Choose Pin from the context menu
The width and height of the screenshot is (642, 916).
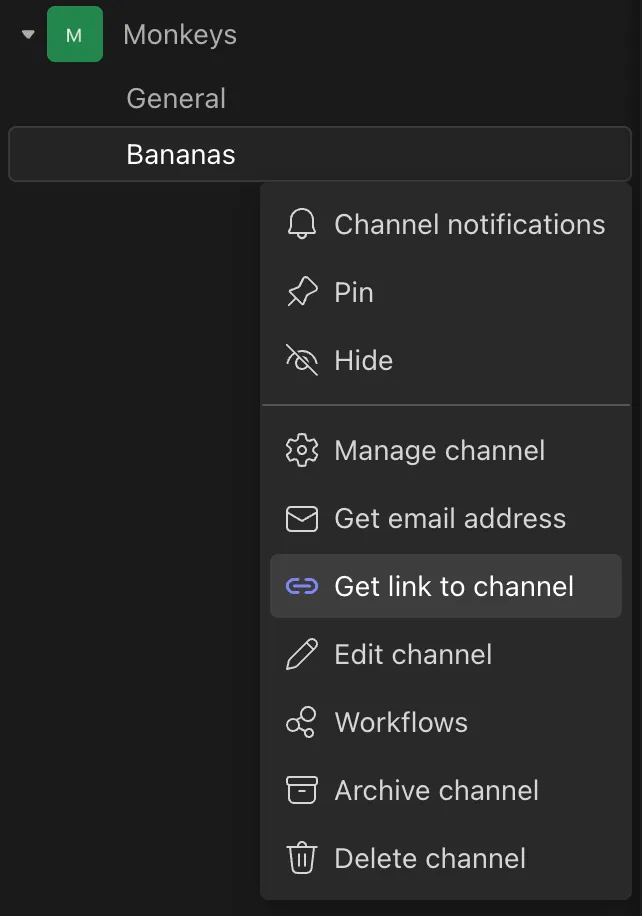pyautogui.click(x=446, y=292)
